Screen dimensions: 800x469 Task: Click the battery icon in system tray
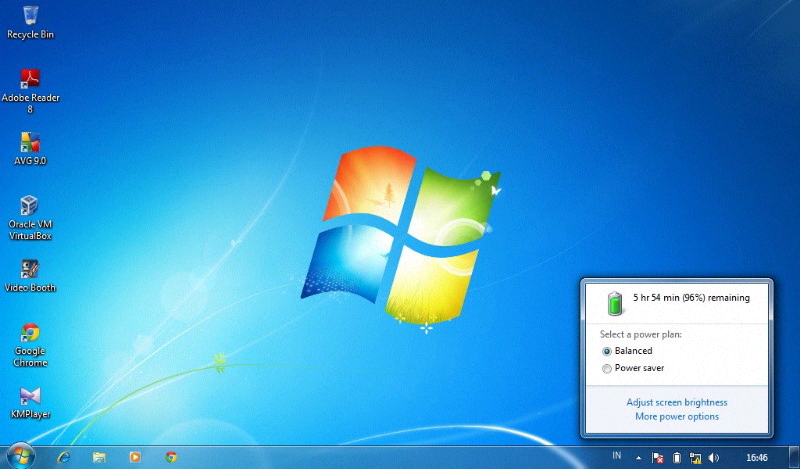coord(677,458)
